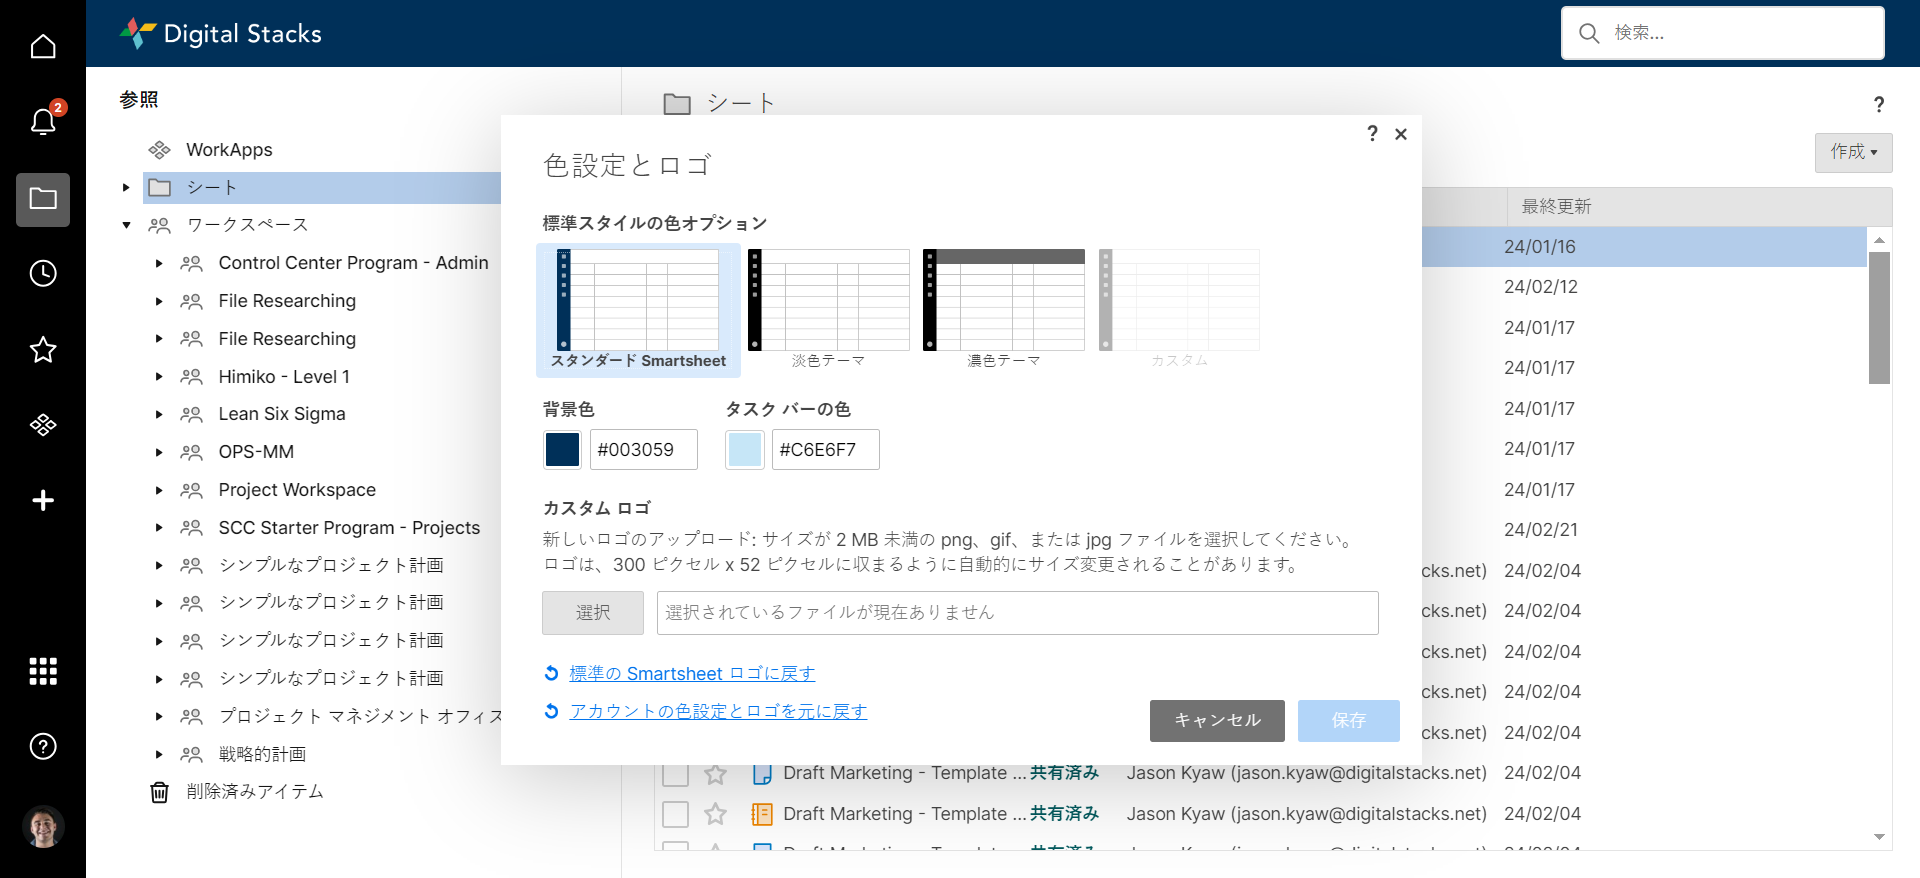The width and height of the screenshot is (1920, 878).
Task: Expand the Himiko - Level 1 workspace
Action: pos(158,377)
